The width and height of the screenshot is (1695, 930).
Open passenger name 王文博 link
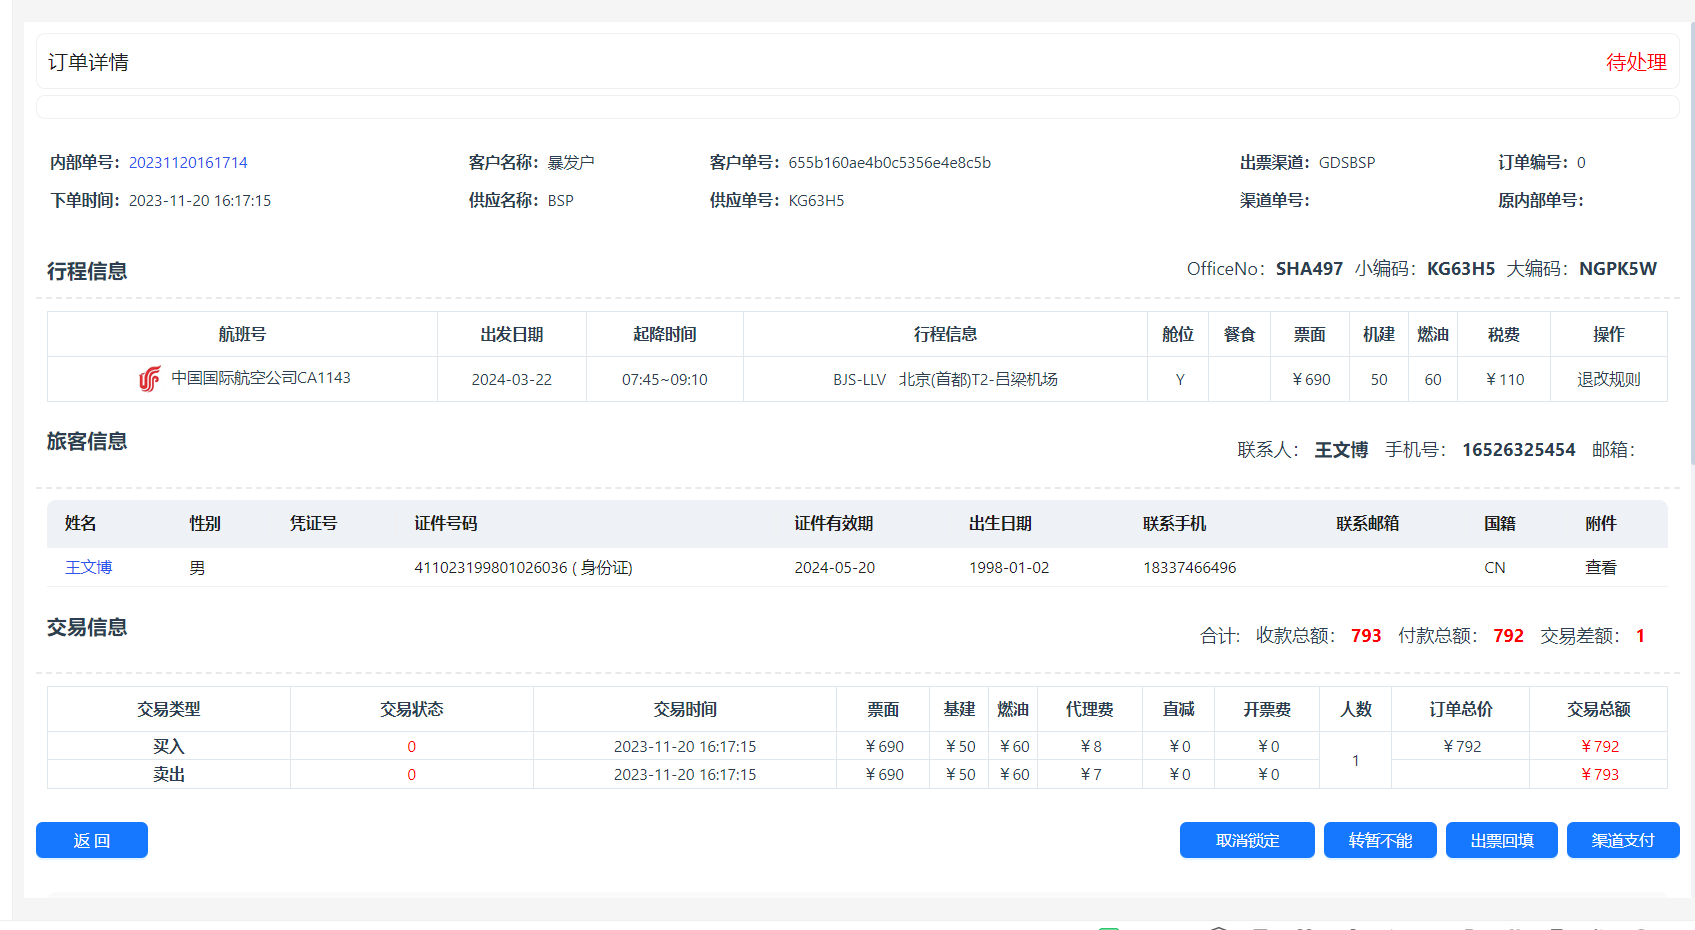coord(89,567)
